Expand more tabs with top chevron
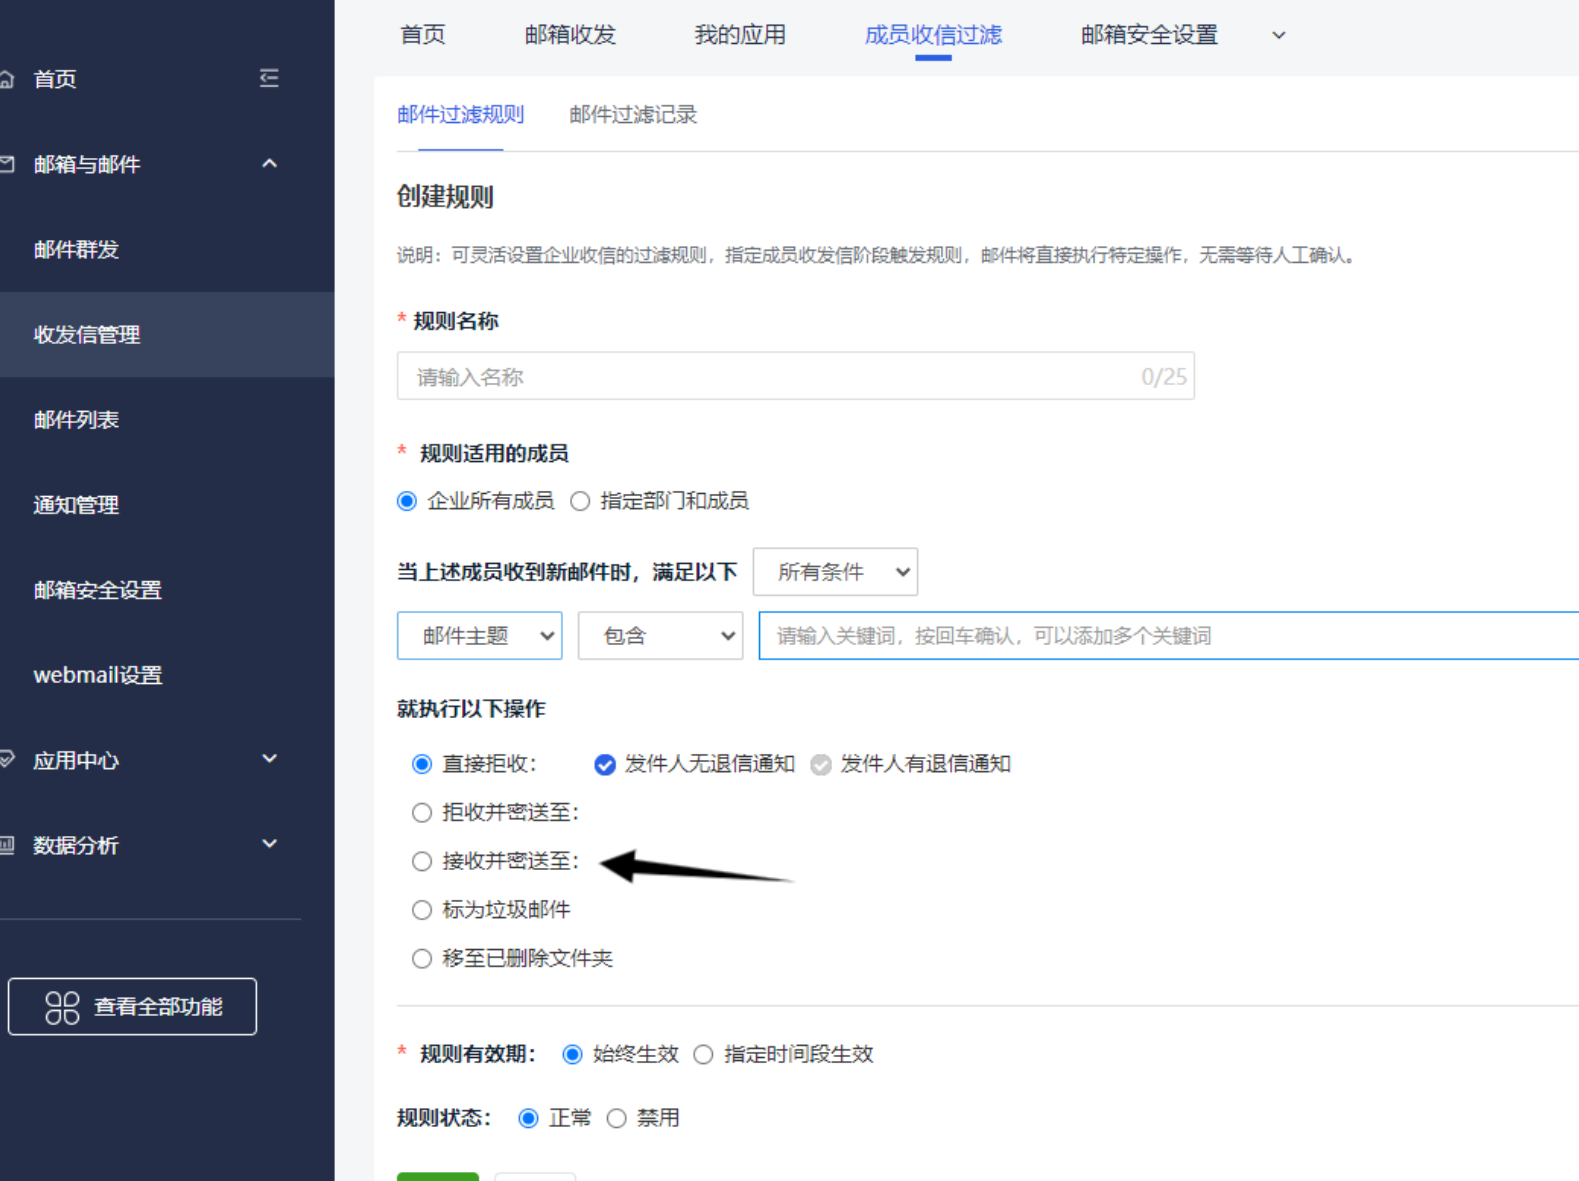Screen dimensions: 1579x1181 [x=1278, y=35]
